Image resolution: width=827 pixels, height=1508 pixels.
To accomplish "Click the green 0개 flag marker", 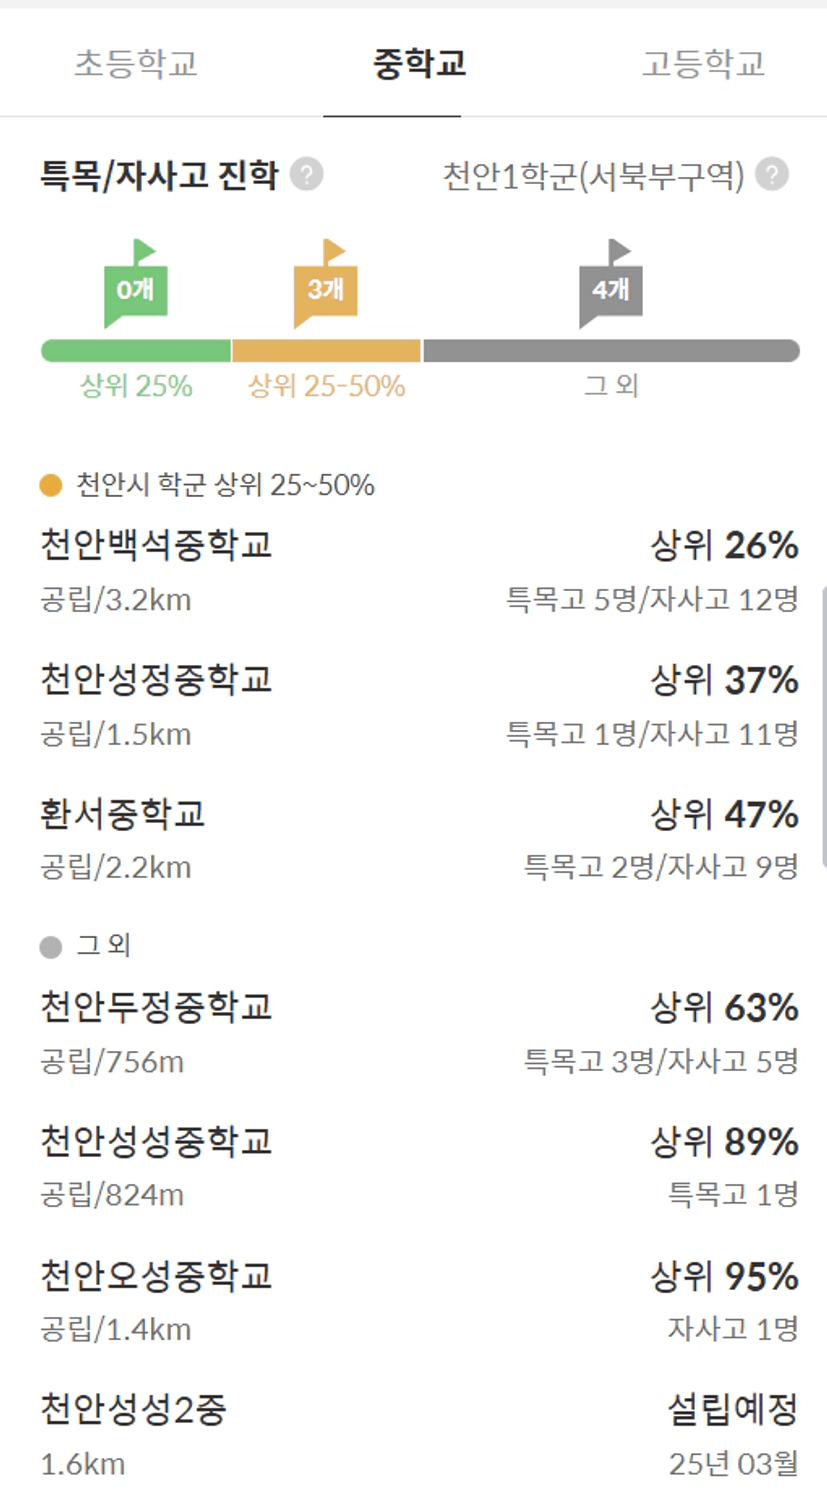I will [135, 289].
